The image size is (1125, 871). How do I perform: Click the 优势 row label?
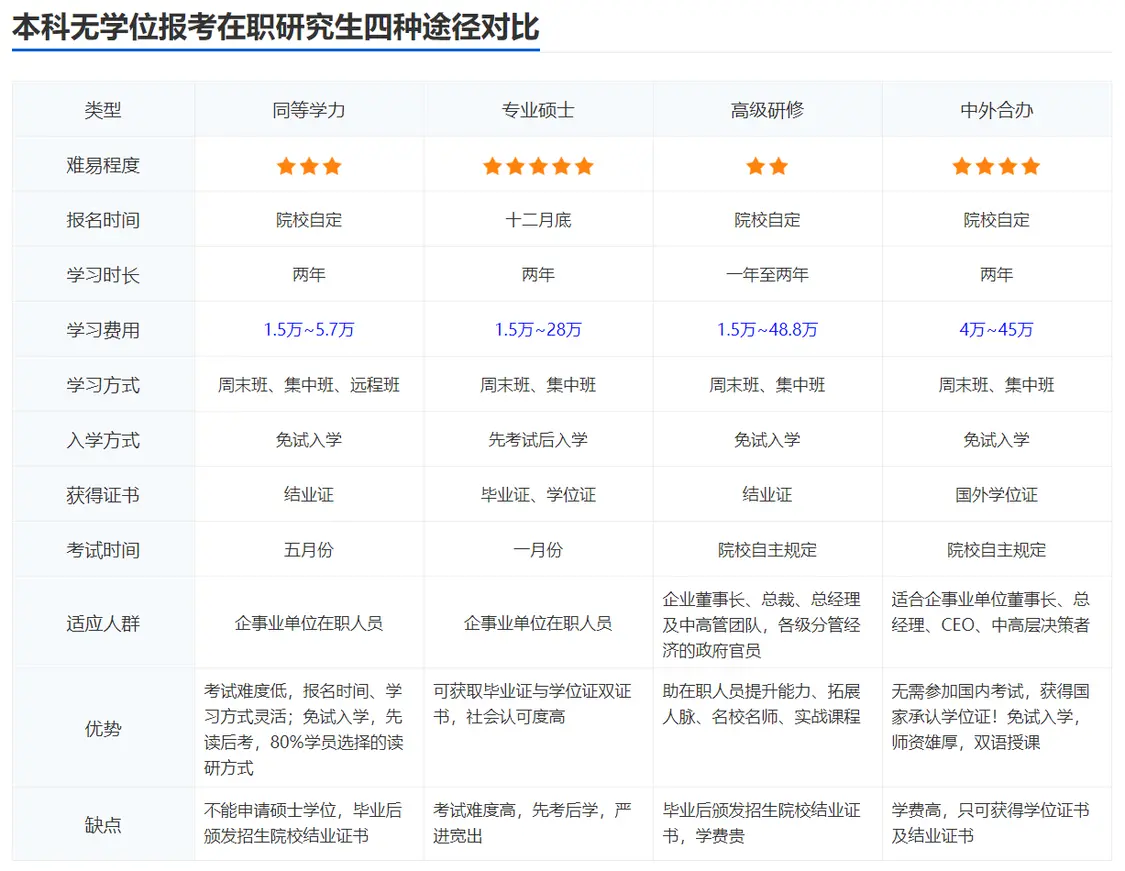pos(103,729)
